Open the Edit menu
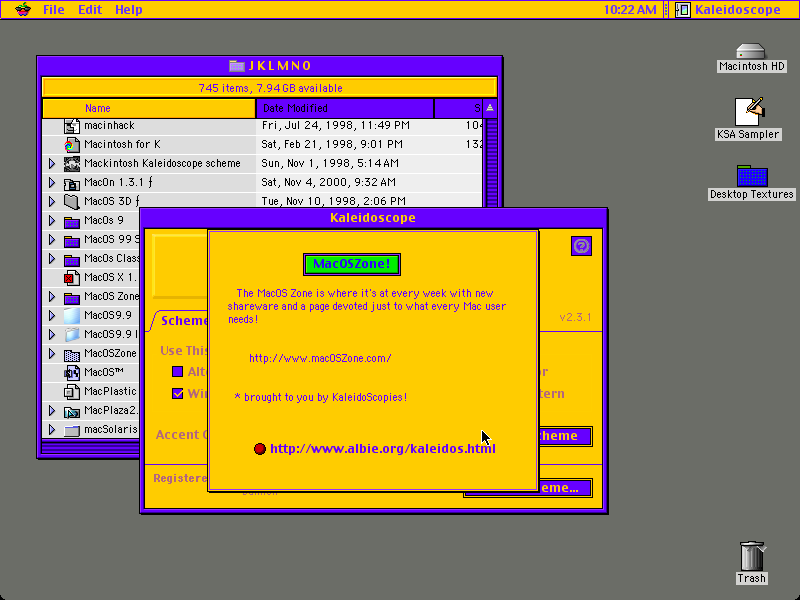The image size is (800, 600). pos(90,10)
